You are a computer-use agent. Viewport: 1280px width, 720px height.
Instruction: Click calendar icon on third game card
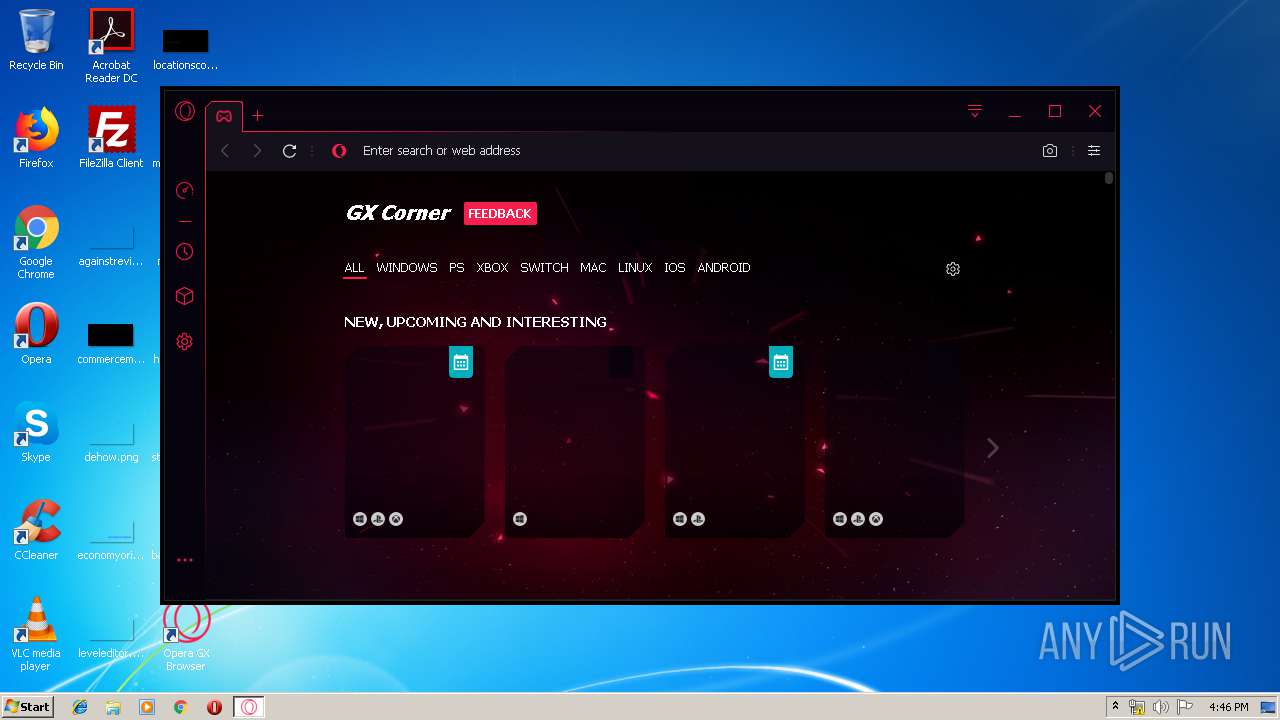781,363
